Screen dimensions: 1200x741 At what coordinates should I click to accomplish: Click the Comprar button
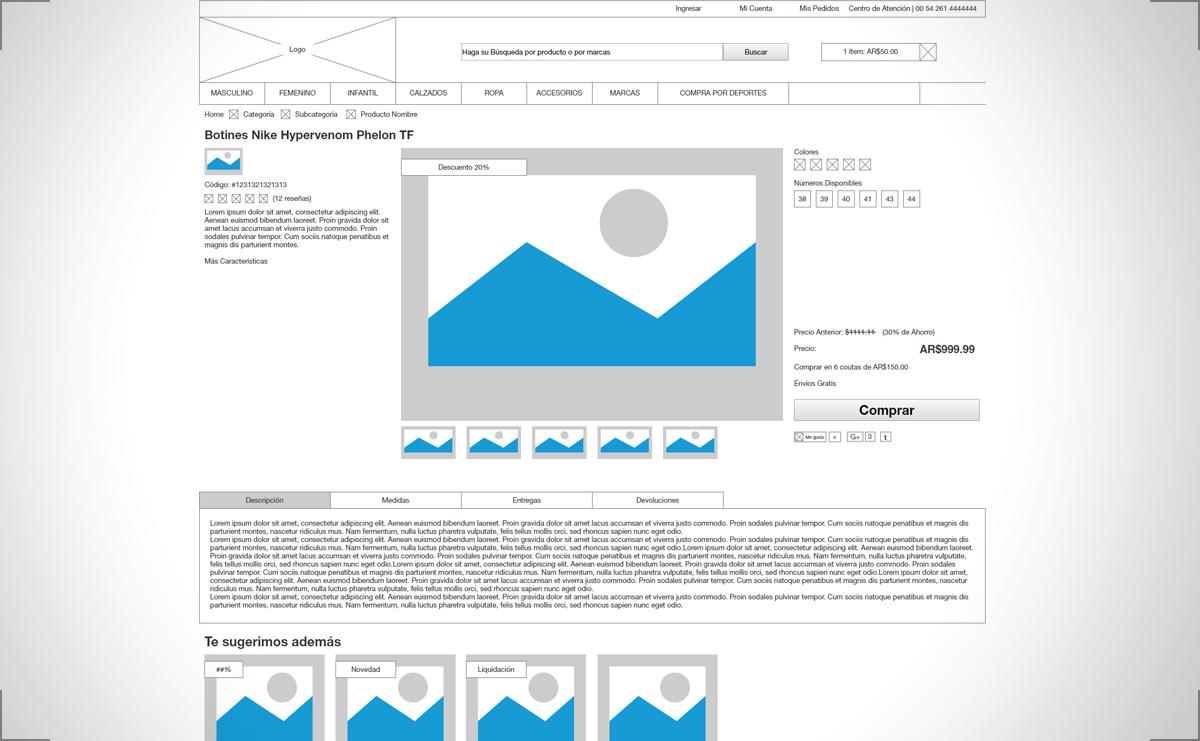point(887,410)
